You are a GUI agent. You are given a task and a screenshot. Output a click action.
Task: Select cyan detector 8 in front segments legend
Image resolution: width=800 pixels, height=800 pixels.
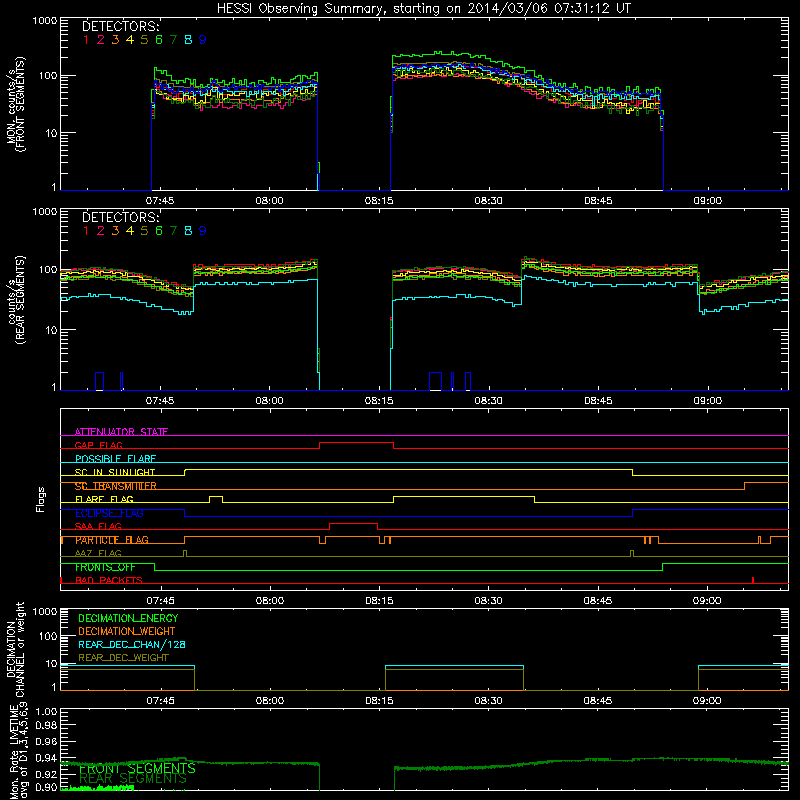pos(188,40)
